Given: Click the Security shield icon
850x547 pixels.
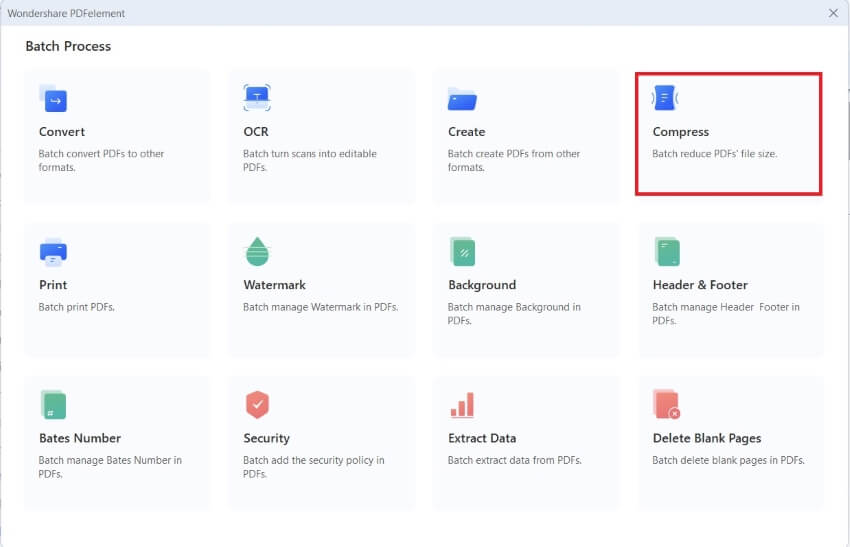Looking at the screenshot, I should (x=257, y=404).
